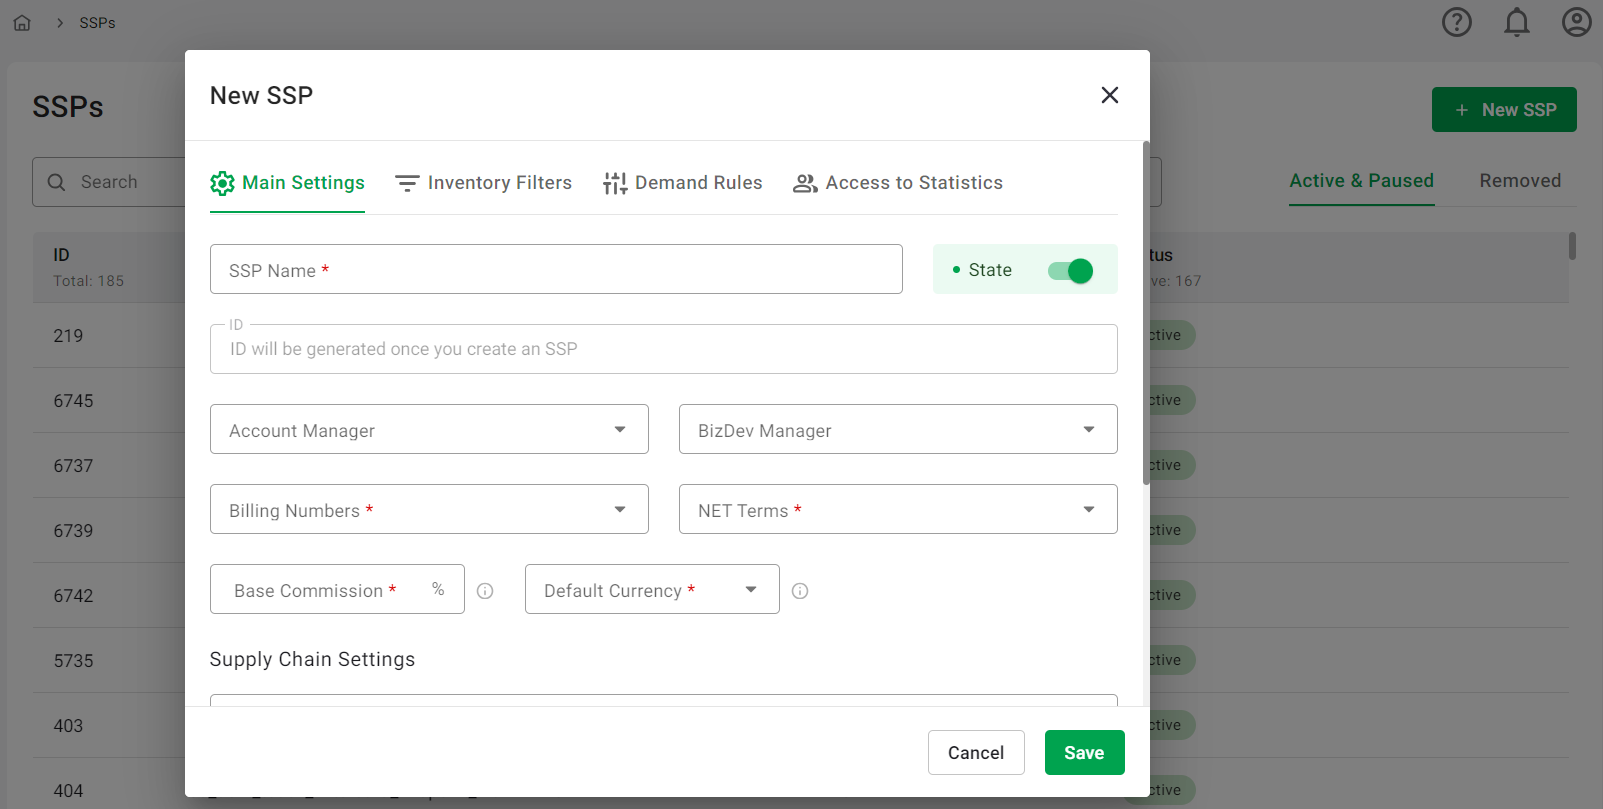Screen dimensions: 1603x809
Task: Toggle the State switch off
Action: click(1070, 270)
